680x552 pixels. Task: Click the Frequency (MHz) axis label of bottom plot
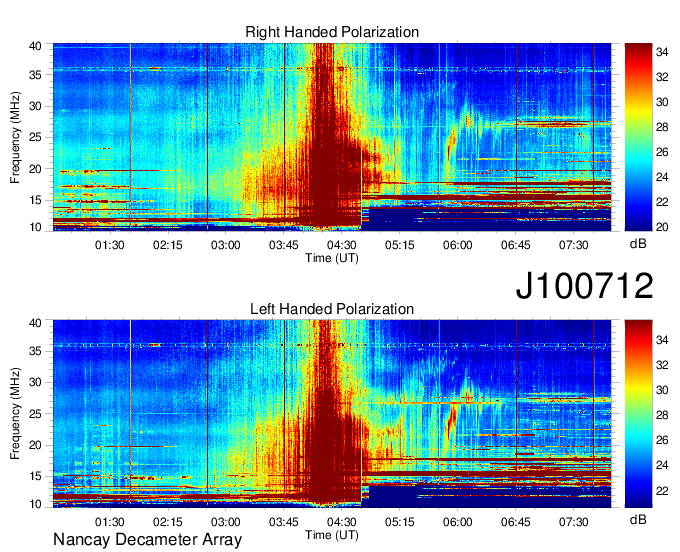pyautogui.click(x=15, y=414)
